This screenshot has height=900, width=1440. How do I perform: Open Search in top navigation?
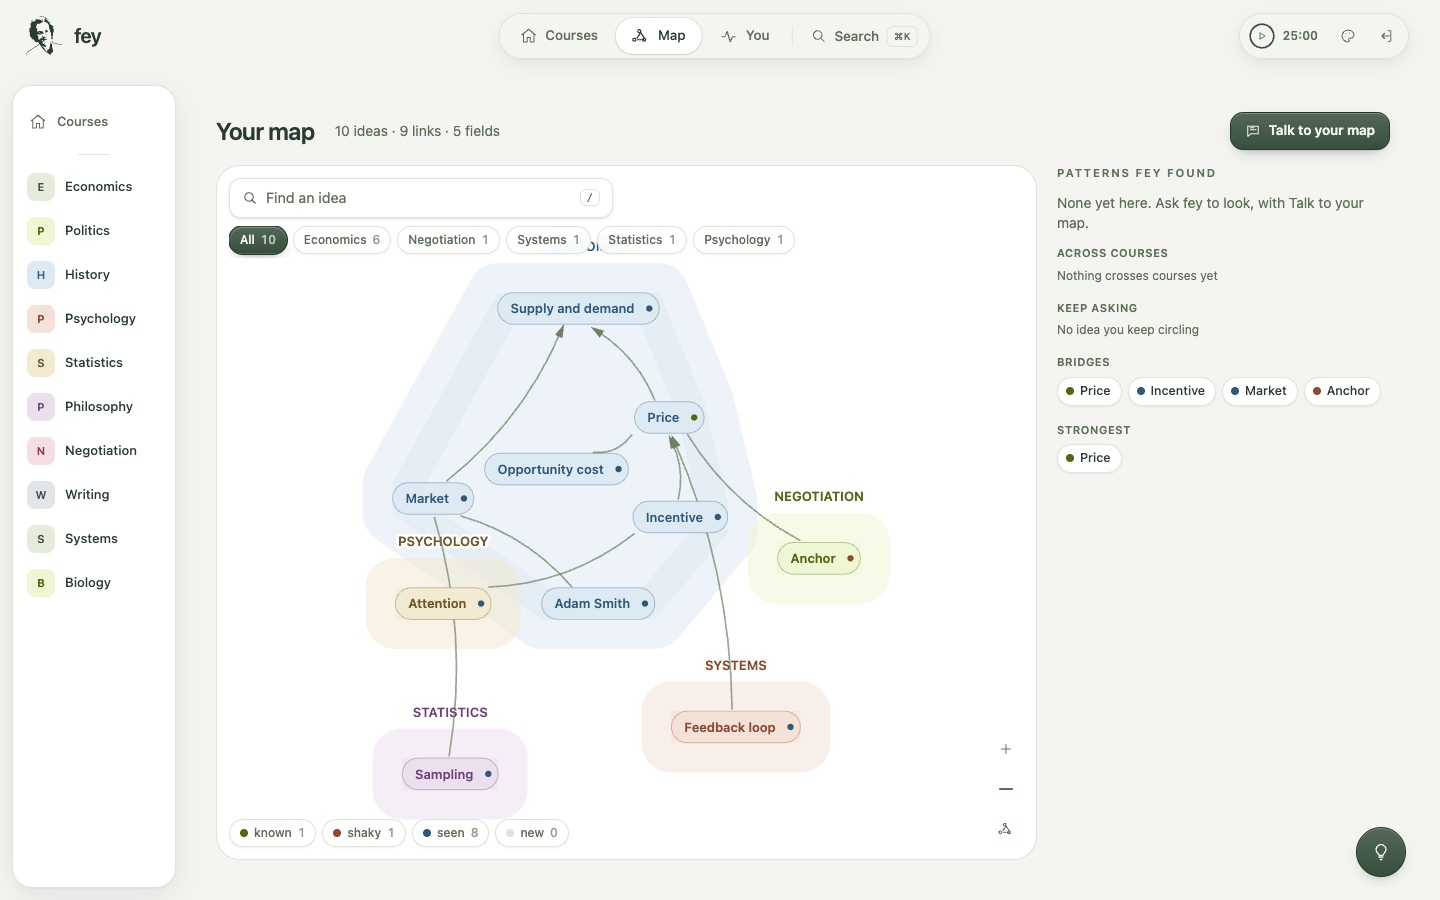[863, 36]
